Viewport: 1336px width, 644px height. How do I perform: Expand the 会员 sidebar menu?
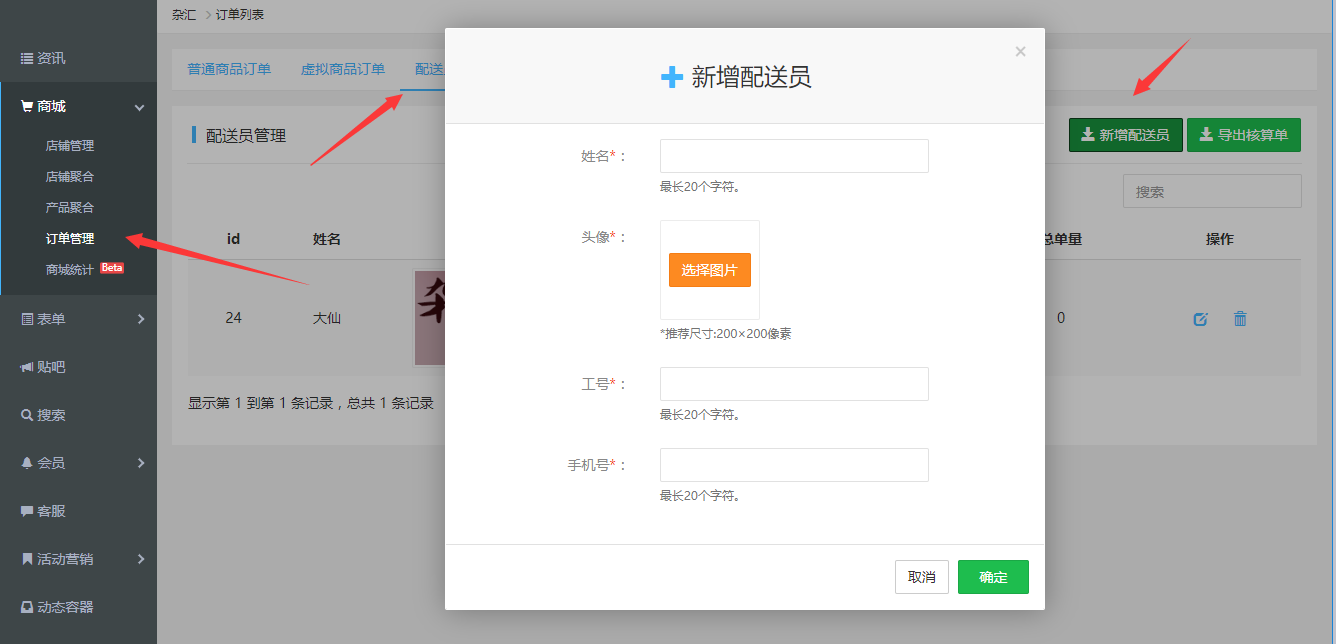(141, 463)
